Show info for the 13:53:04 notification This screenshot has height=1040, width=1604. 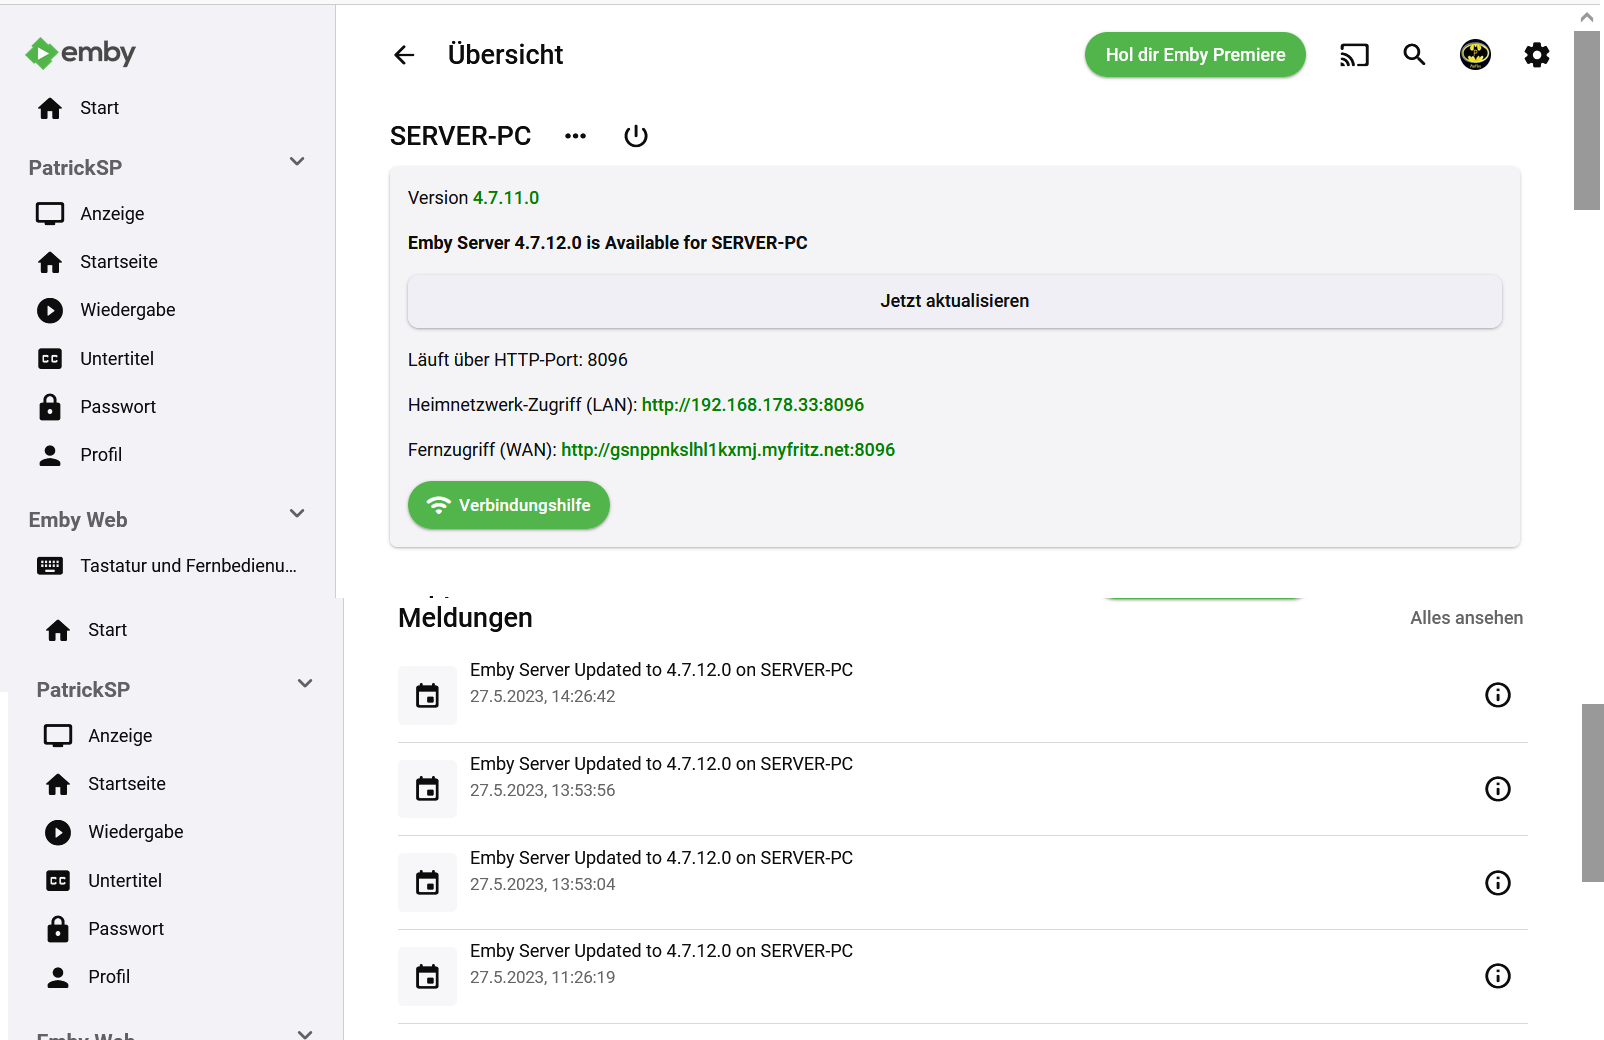1498,883
